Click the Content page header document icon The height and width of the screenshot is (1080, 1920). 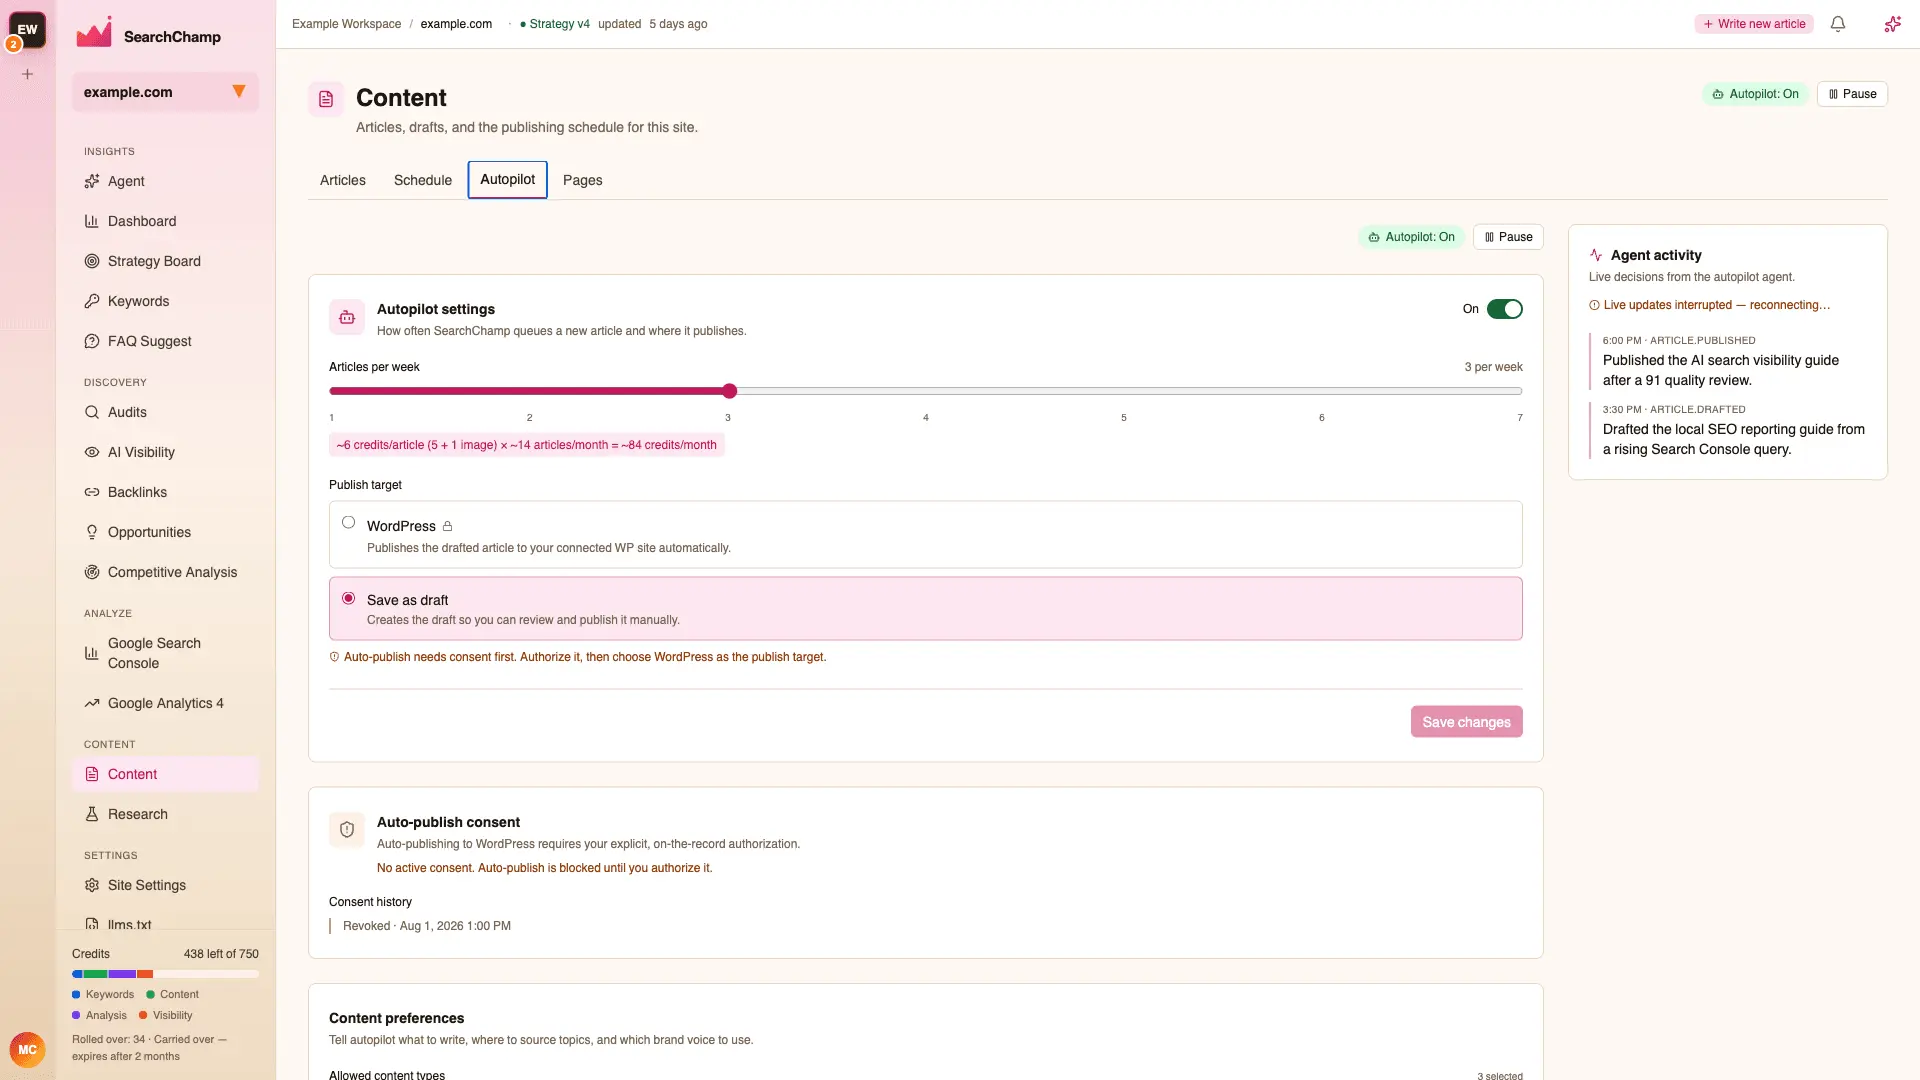326,99
